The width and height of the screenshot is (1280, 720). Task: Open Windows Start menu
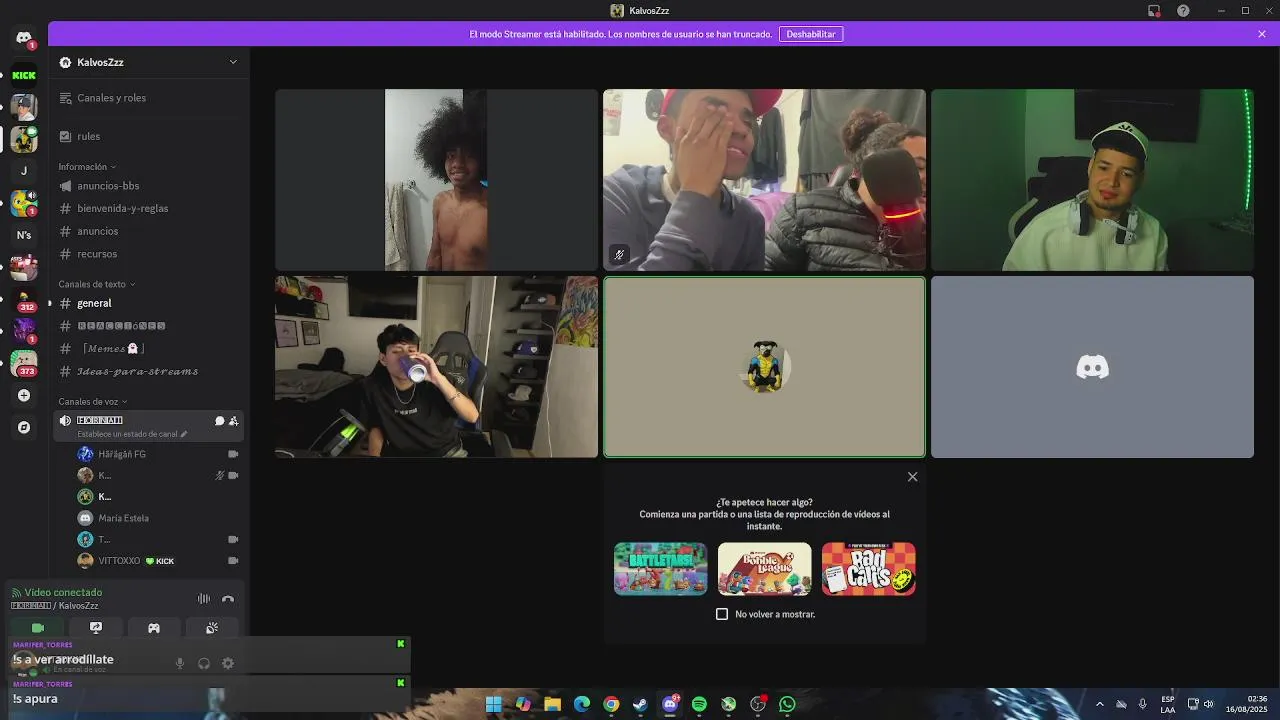click(x=494, y=704)
